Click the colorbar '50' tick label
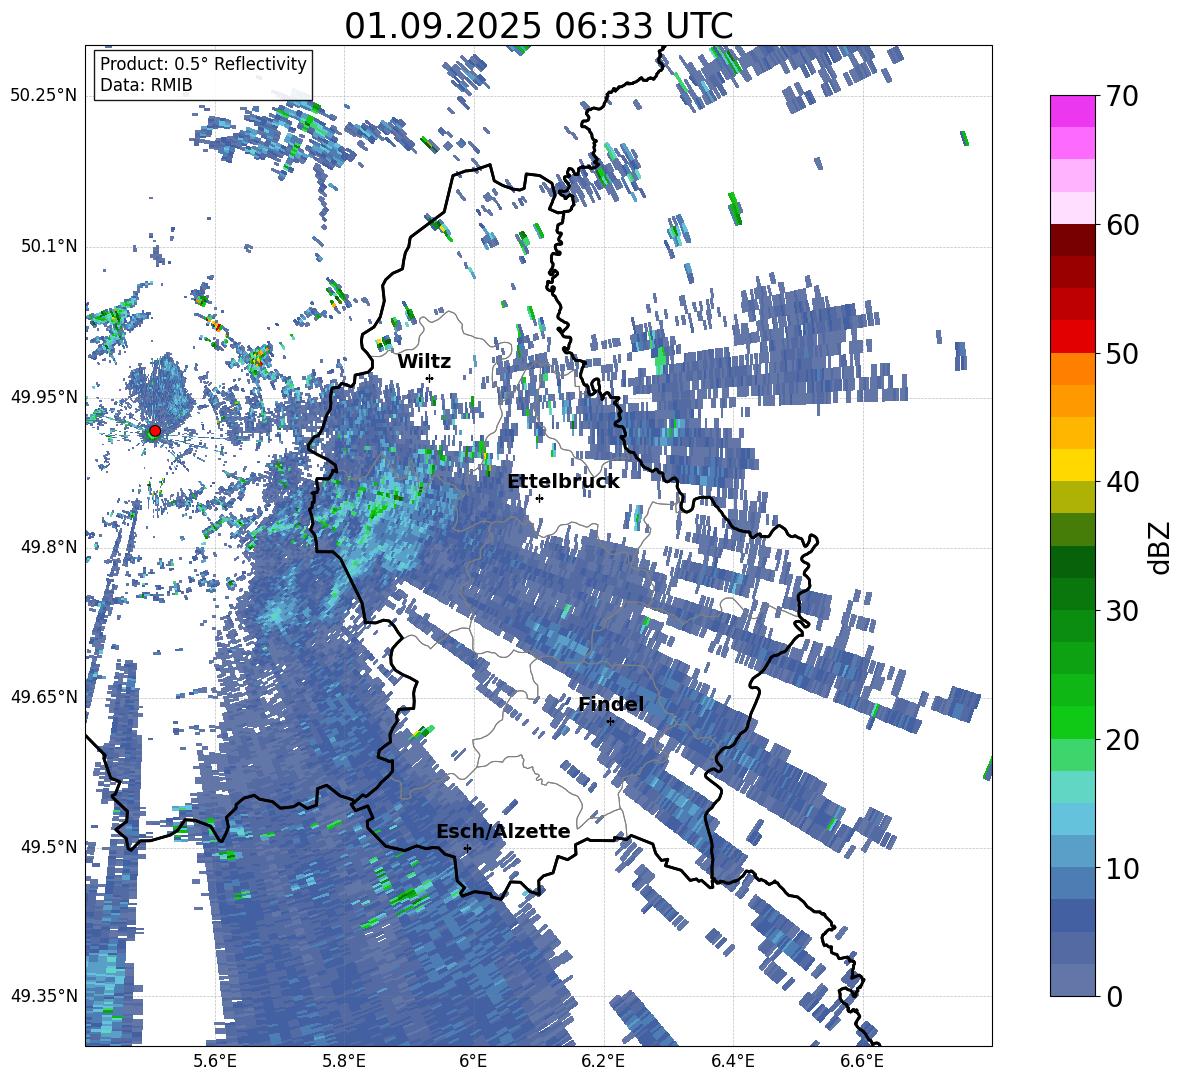1184x1081 pixels. 1122,354
